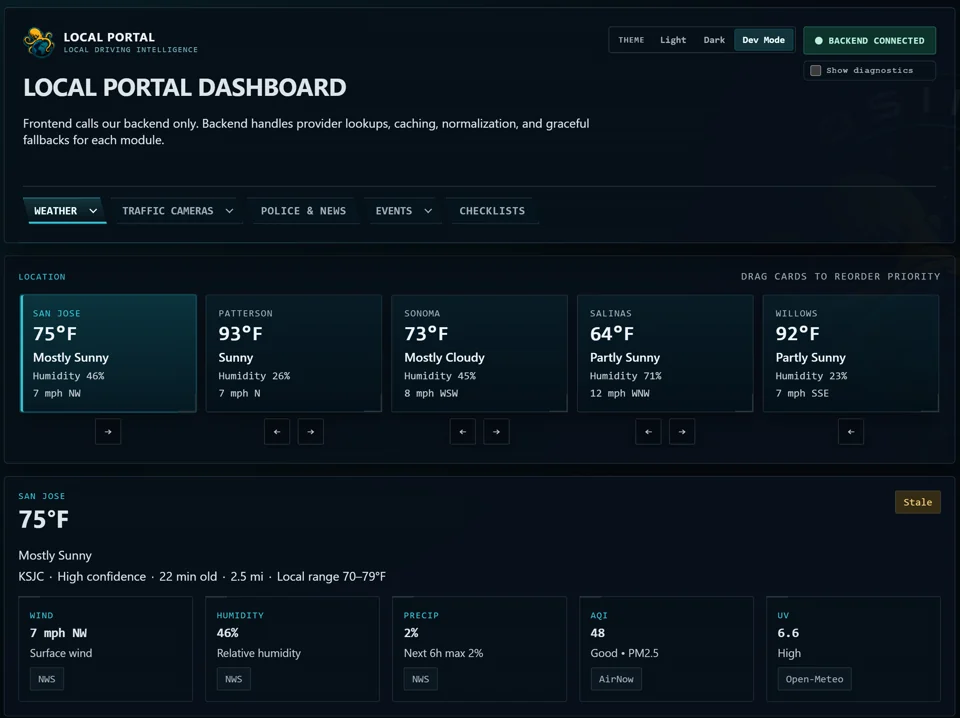Click the Backend Connected status button

tap(869, 40)
